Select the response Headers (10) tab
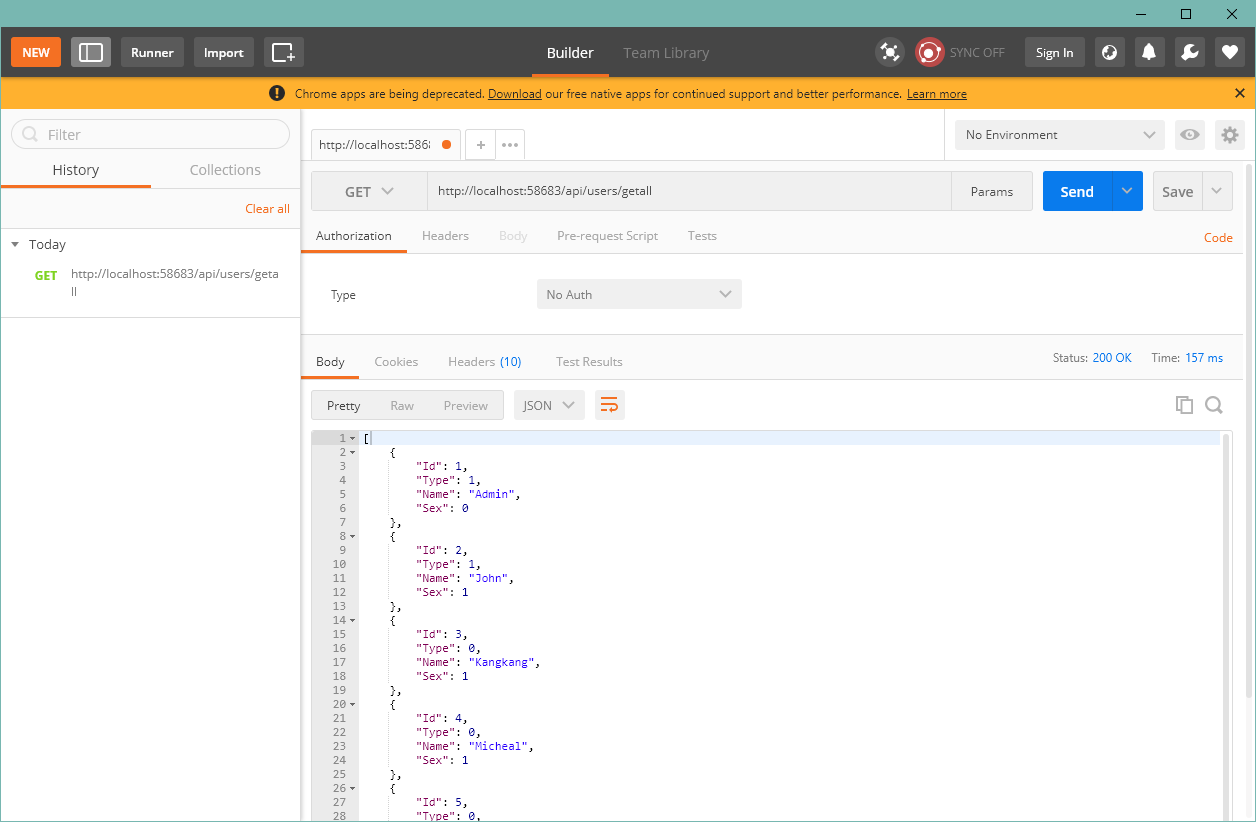 tap(484, 362)
